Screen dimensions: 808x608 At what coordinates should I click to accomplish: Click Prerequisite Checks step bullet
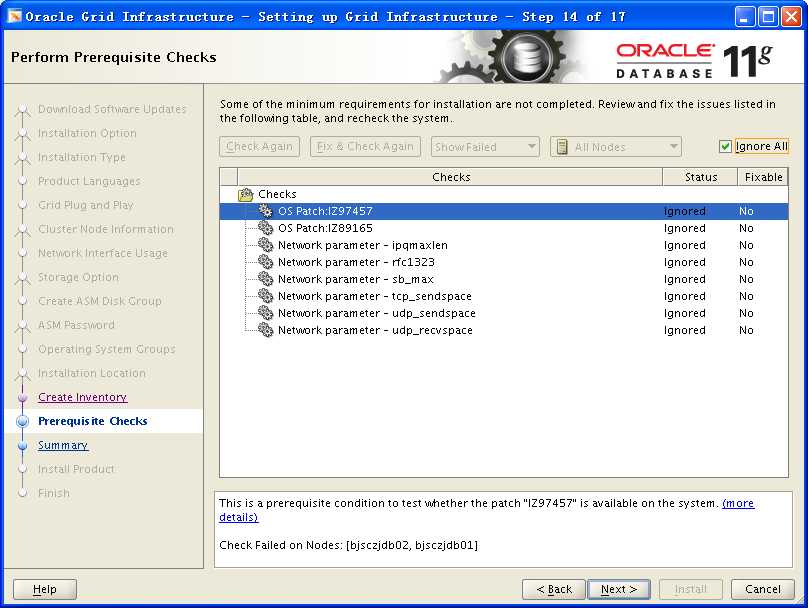click(x=22, y=421)
